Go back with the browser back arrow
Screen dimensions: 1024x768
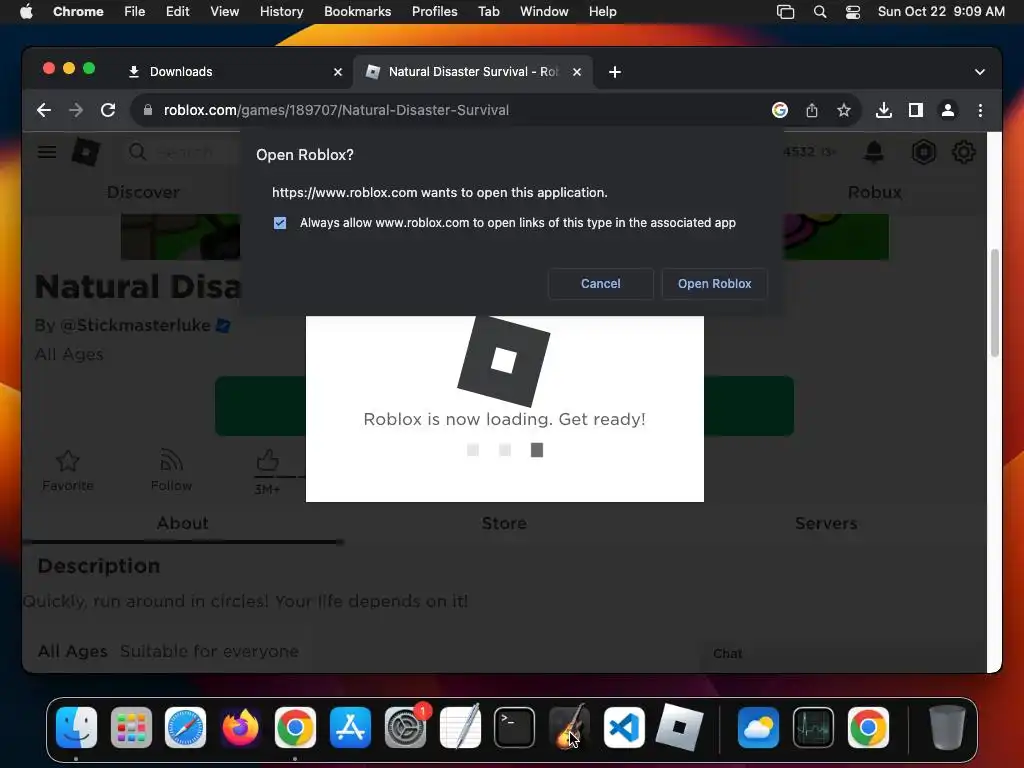click(x=44, y=110)
